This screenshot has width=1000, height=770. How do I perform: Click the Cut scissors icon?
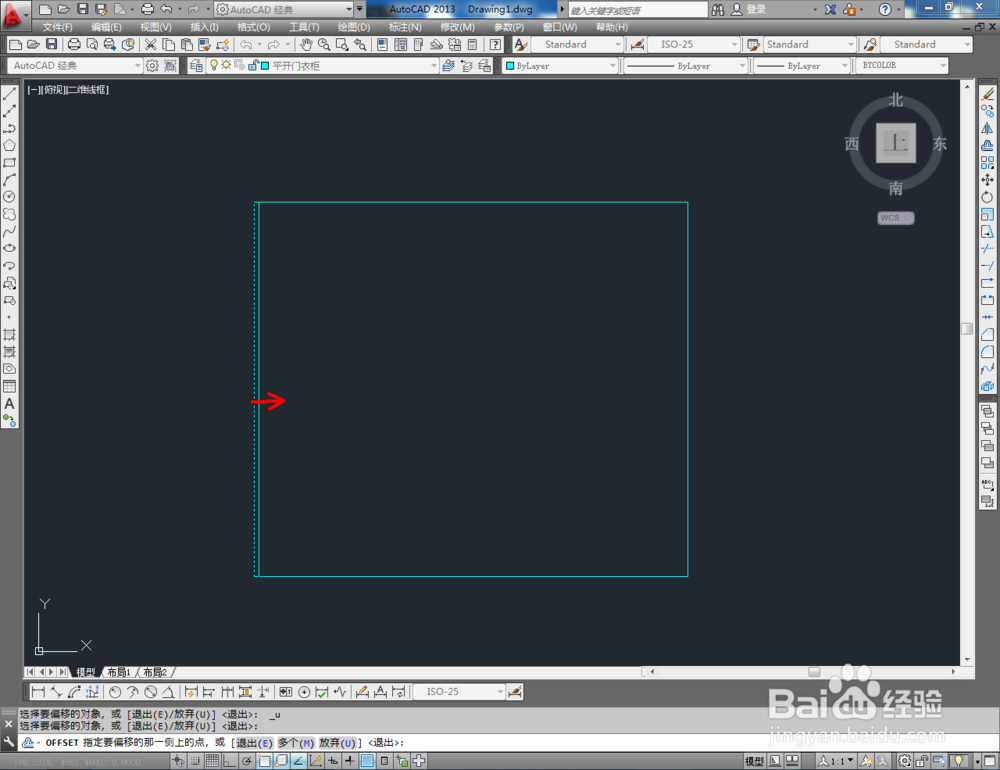[x=151, y=44]
